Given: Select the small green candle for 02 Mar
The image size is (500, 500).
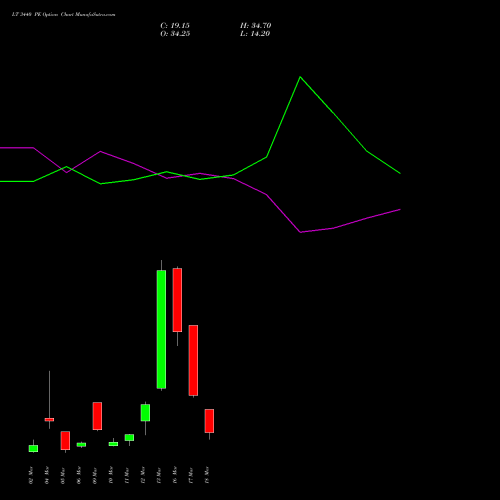Looking at the screenshot, I should click(33, 448).
